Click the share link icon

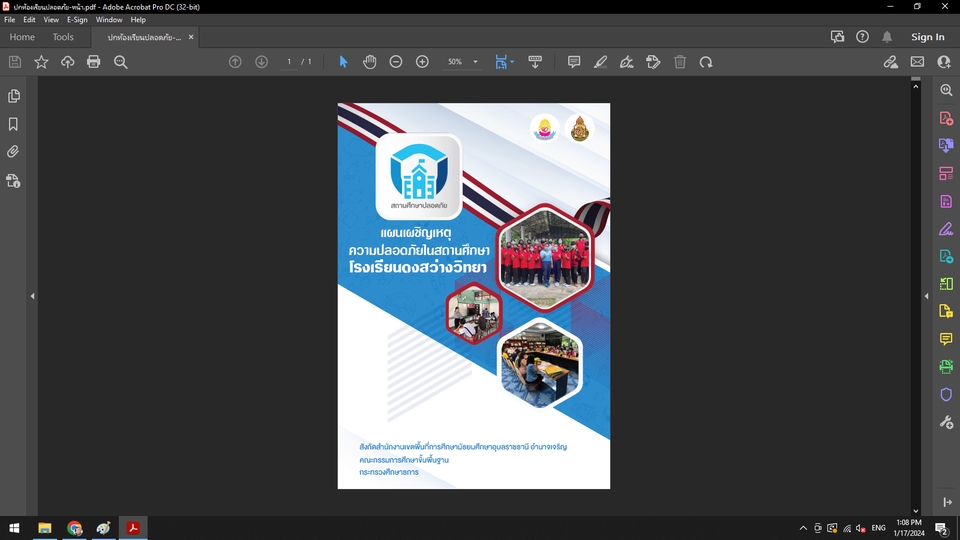pyautogui.click(x=891, y=62)
